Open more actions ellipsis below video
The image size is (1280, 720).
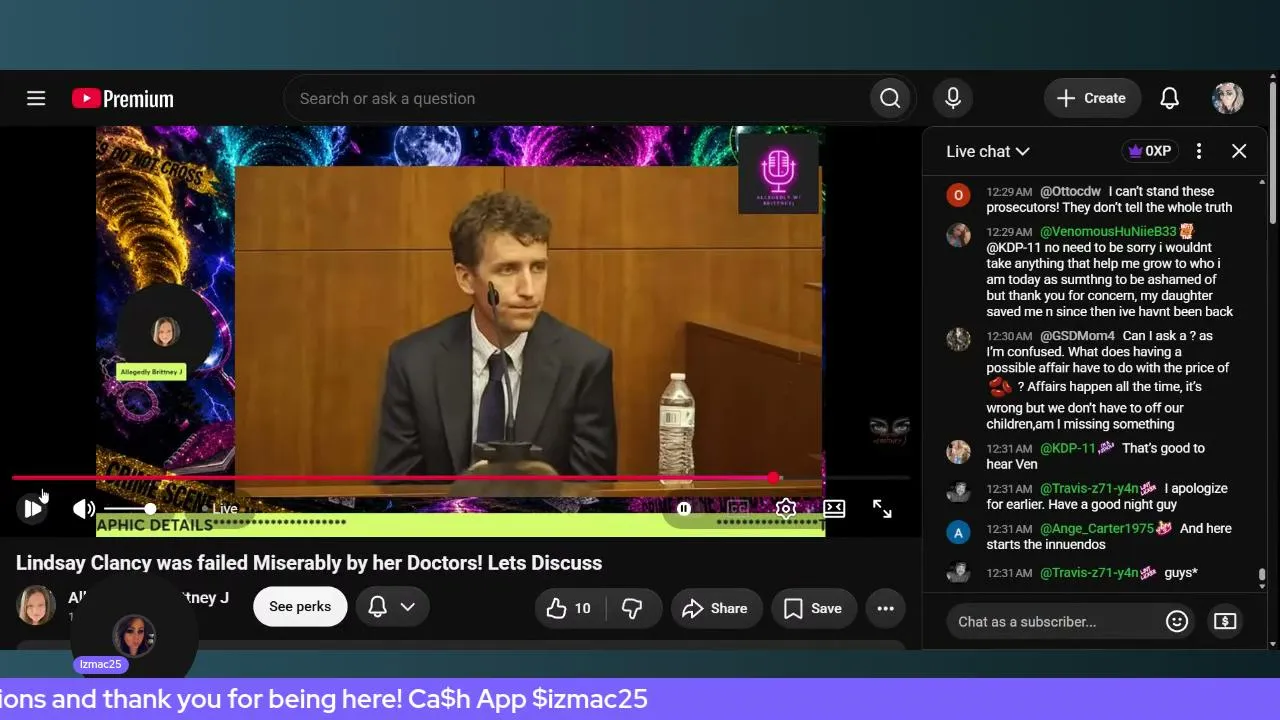point(885,608)
